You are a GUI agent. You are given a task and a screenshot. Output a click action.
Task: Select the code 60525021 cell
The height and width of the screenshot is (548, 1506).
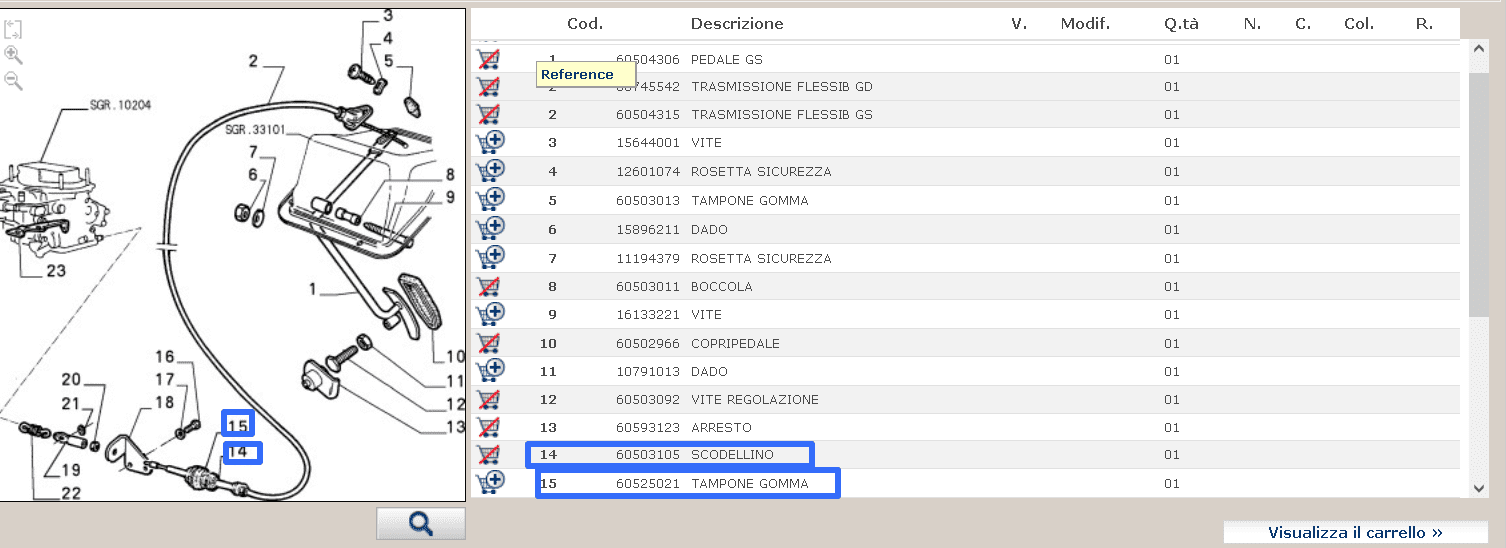pyautogui.click(x=648, y=483)
